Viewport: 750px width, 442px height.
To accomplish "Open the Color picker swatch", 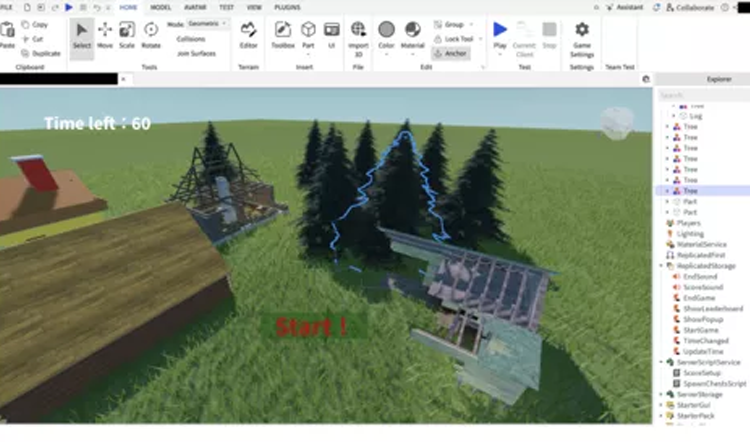I will click(x=386, y=34).
